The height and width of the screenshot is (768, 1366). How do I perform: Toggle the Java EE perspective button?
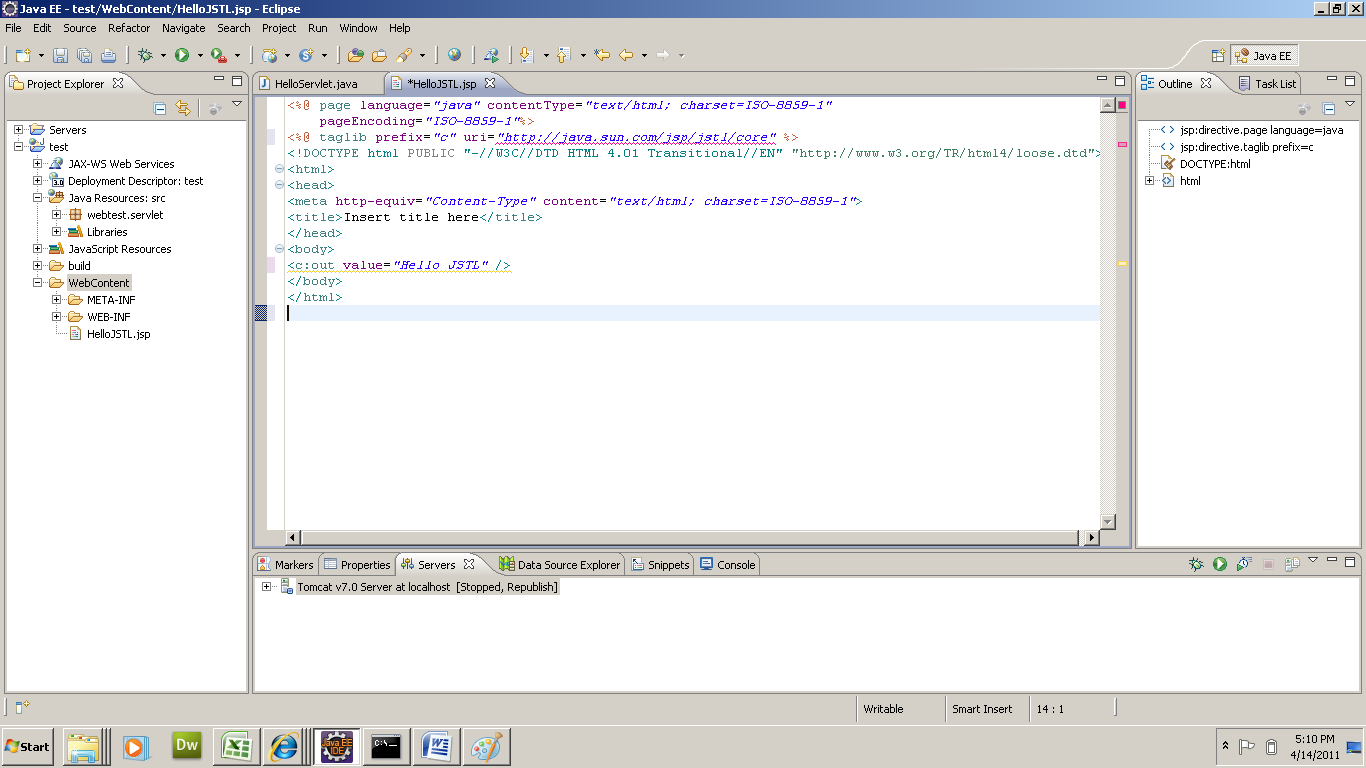pos(1264,56)
